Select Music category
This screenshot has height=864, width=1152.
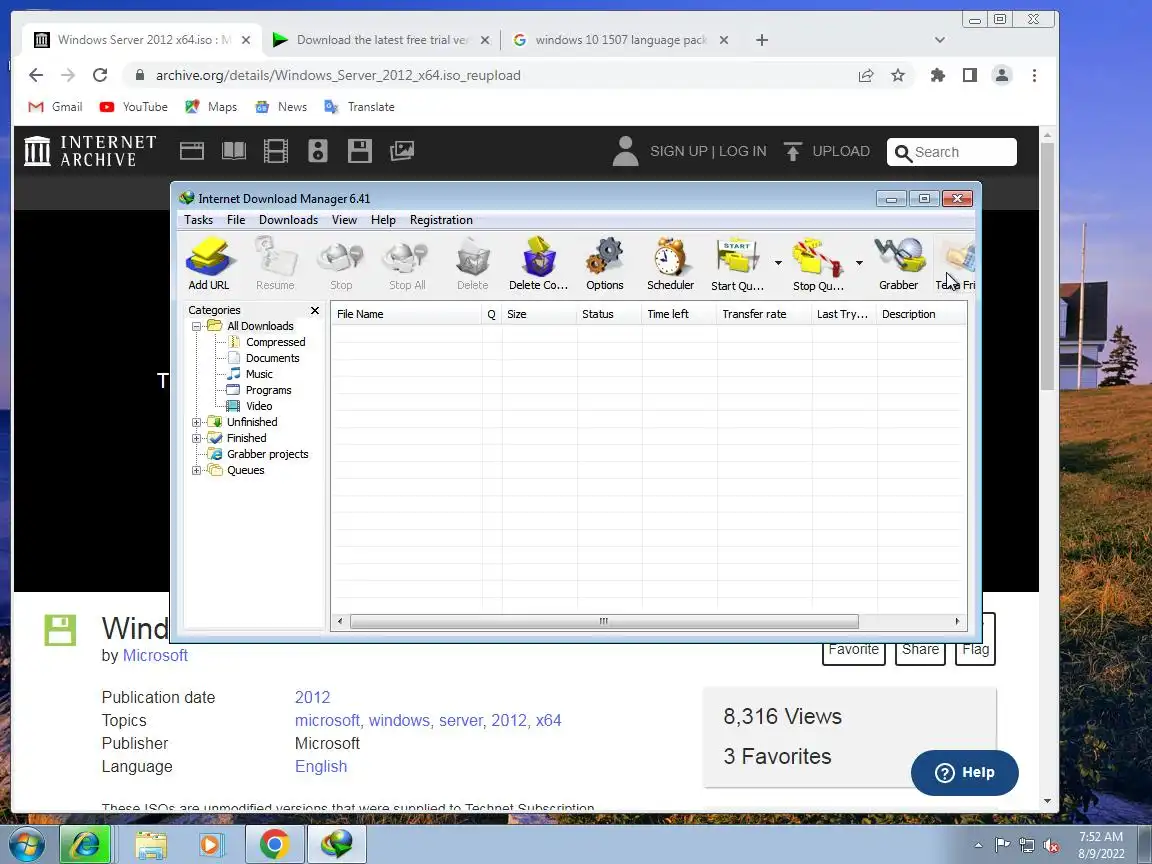(259, 374)
